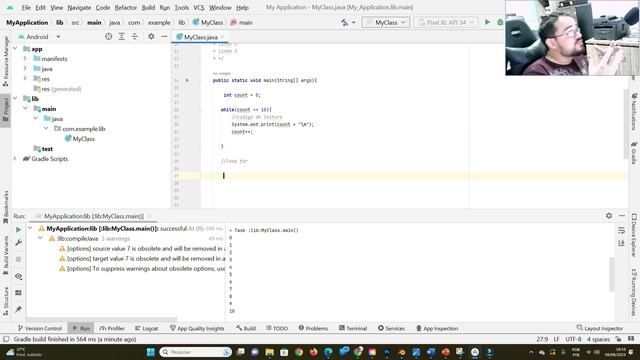
Task: Open the Version Control tool window
Action: [x=40, y=328]
